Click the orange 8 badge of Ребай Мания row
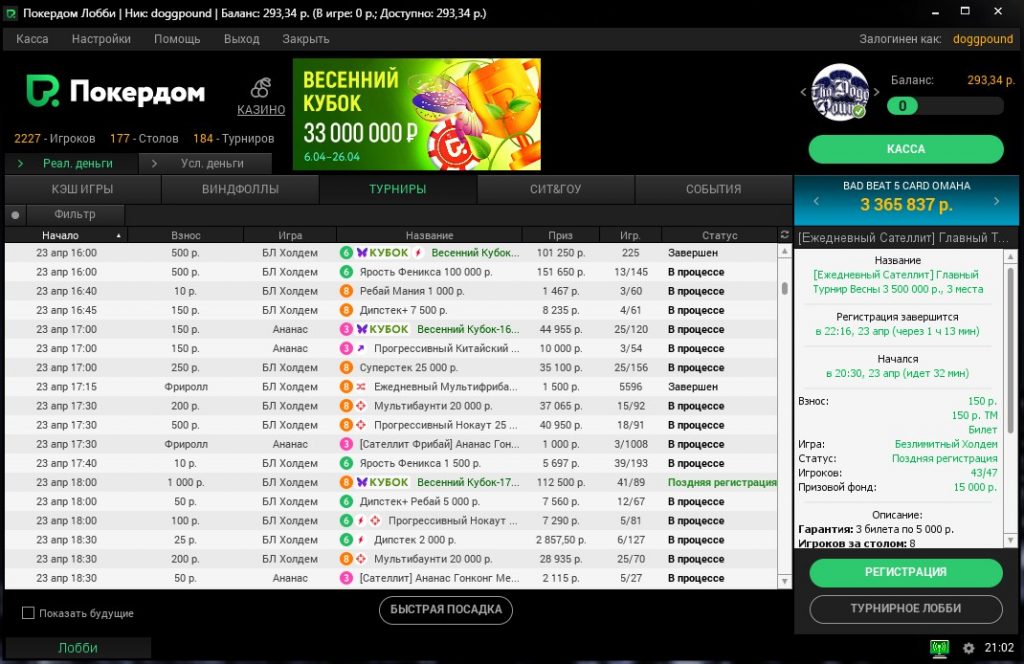 (346, 291)
